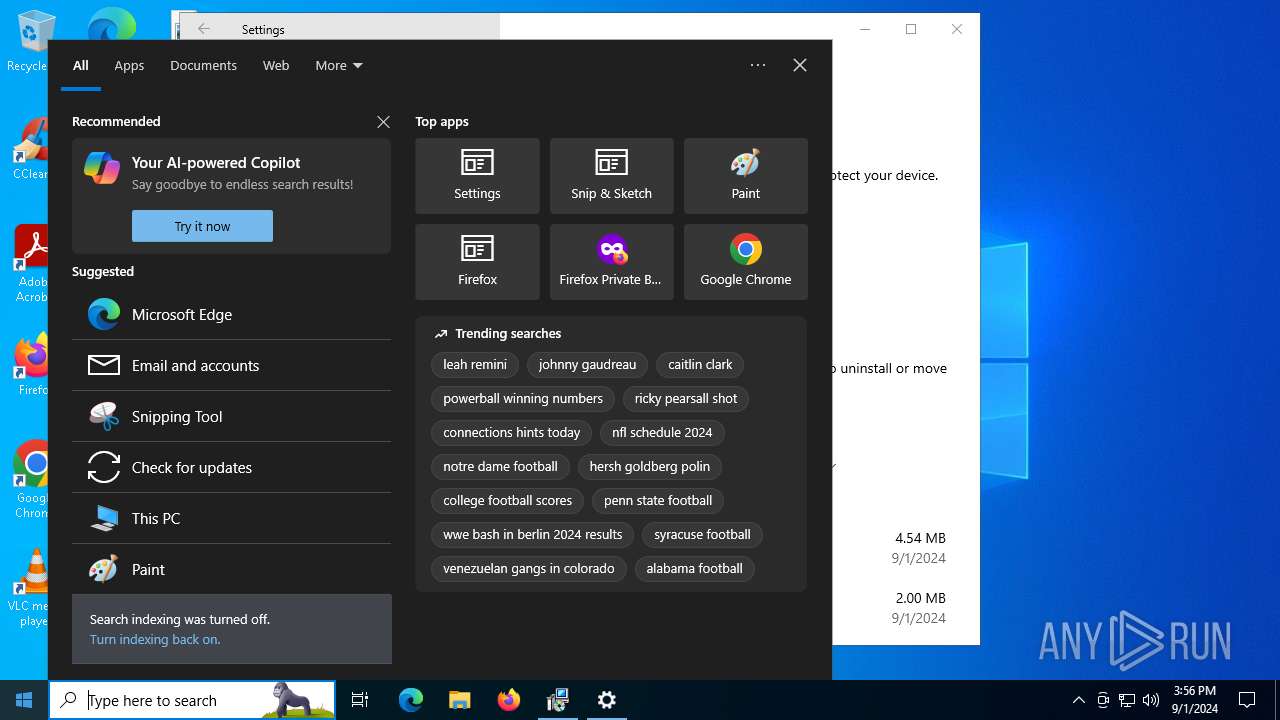
Task: Select powerball winning numbers trending search
Action: point(523,398)
